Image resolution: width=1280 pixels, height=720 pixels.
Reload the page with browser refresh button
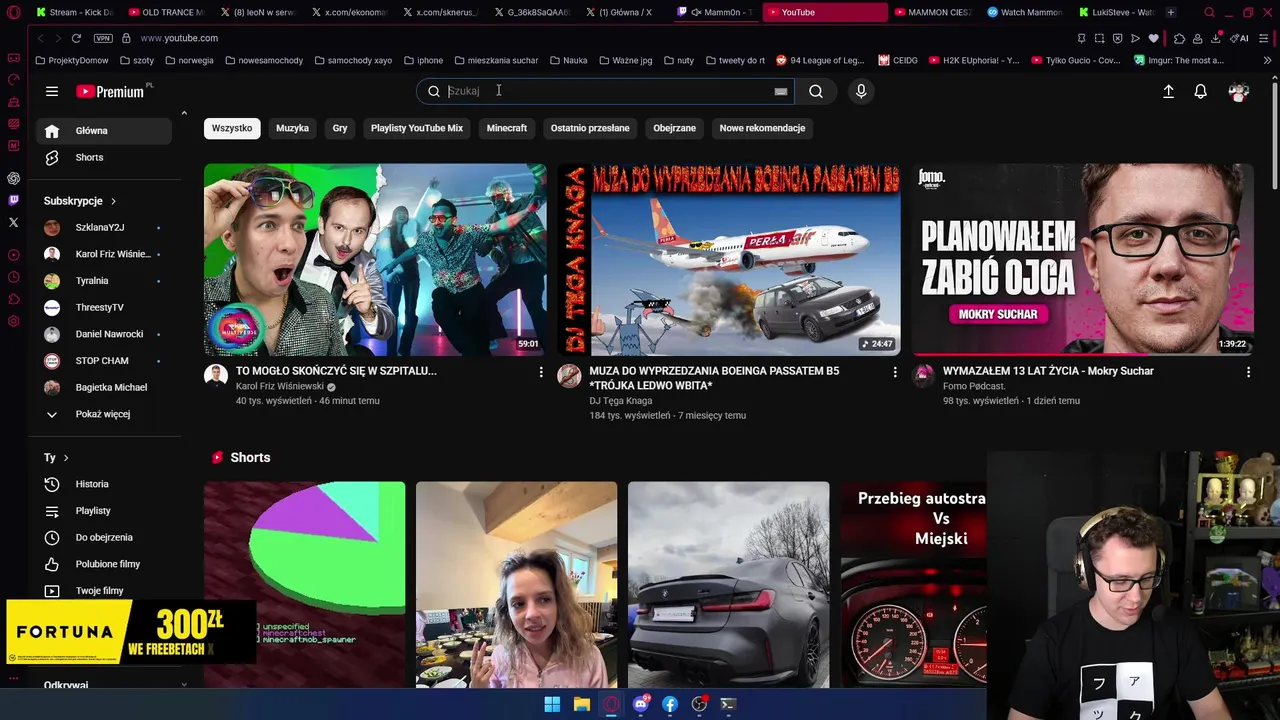click(x=76, y=38)
